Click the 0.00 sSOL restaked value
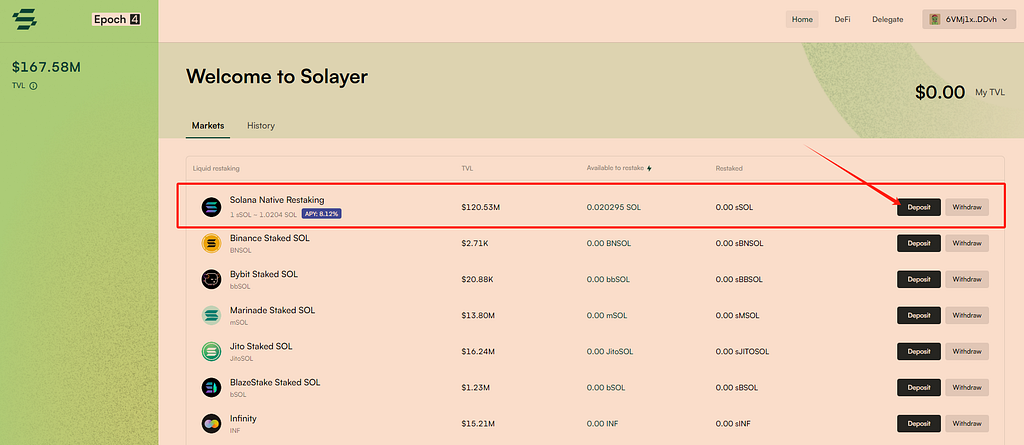1024x445 pixels. click(x=735, y=207)
